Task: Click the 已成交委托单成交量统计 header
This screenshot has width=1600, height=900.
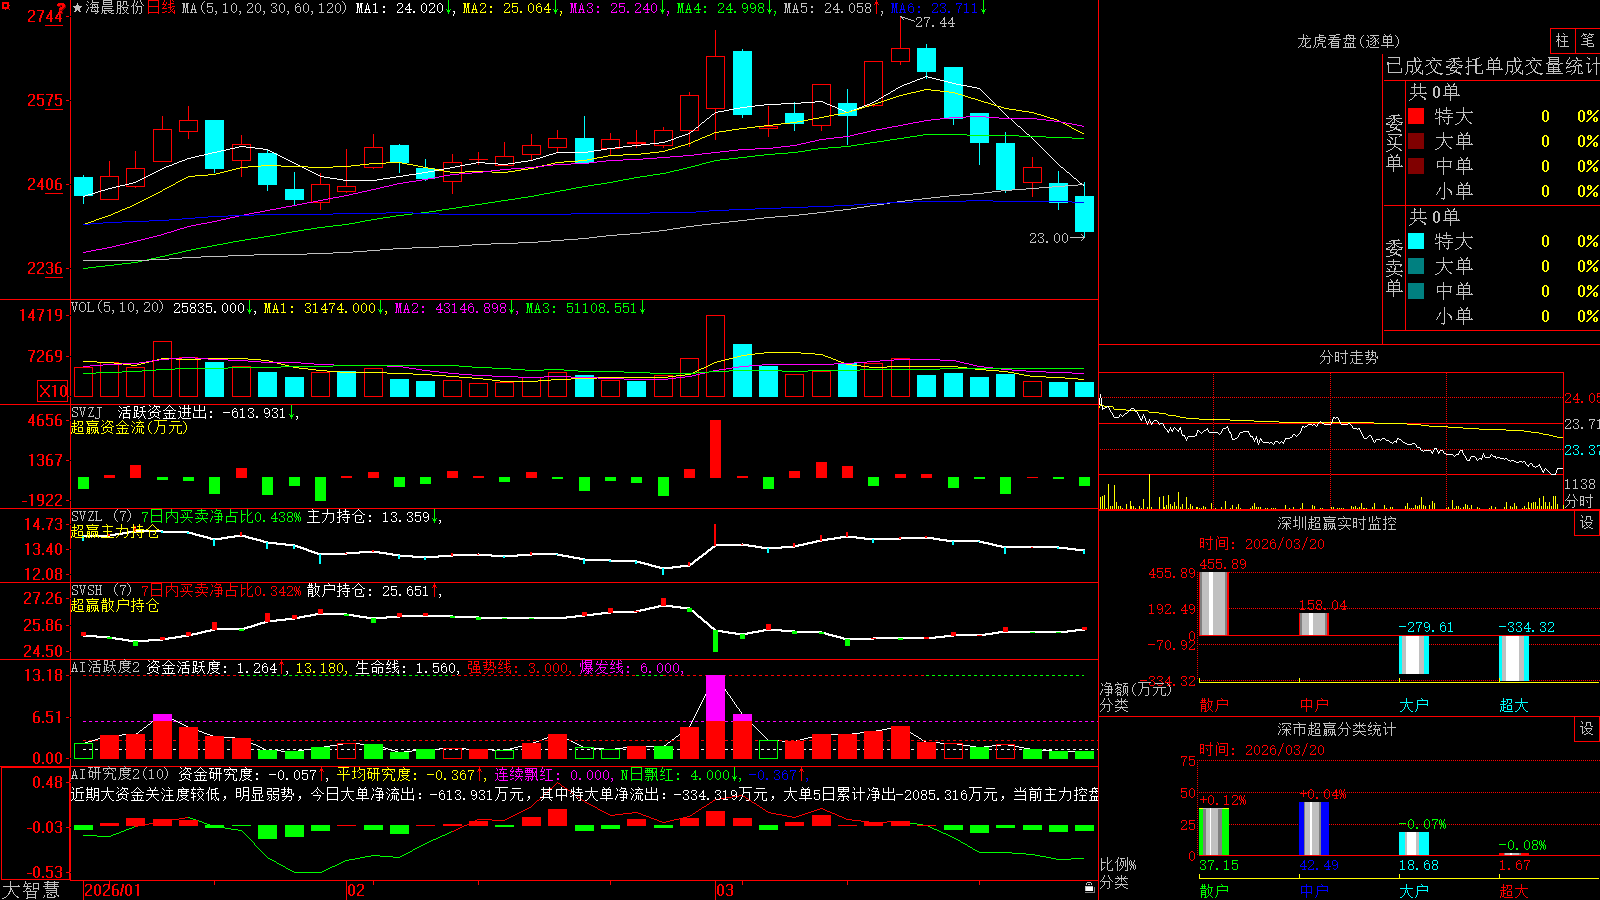Action: [1492, 66]
